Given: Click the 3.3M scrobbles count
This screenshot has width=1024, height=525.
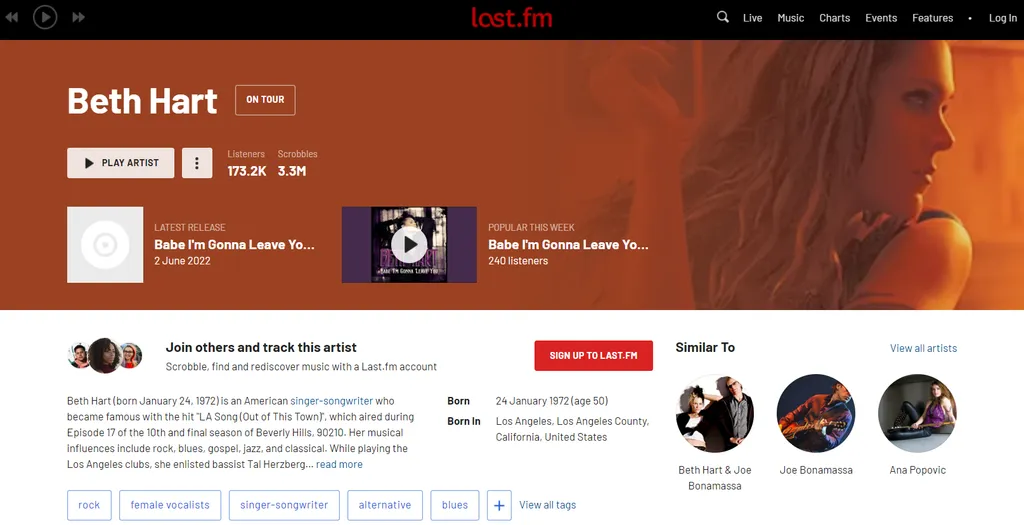Looking at the screenshot, I should (292, 171).
